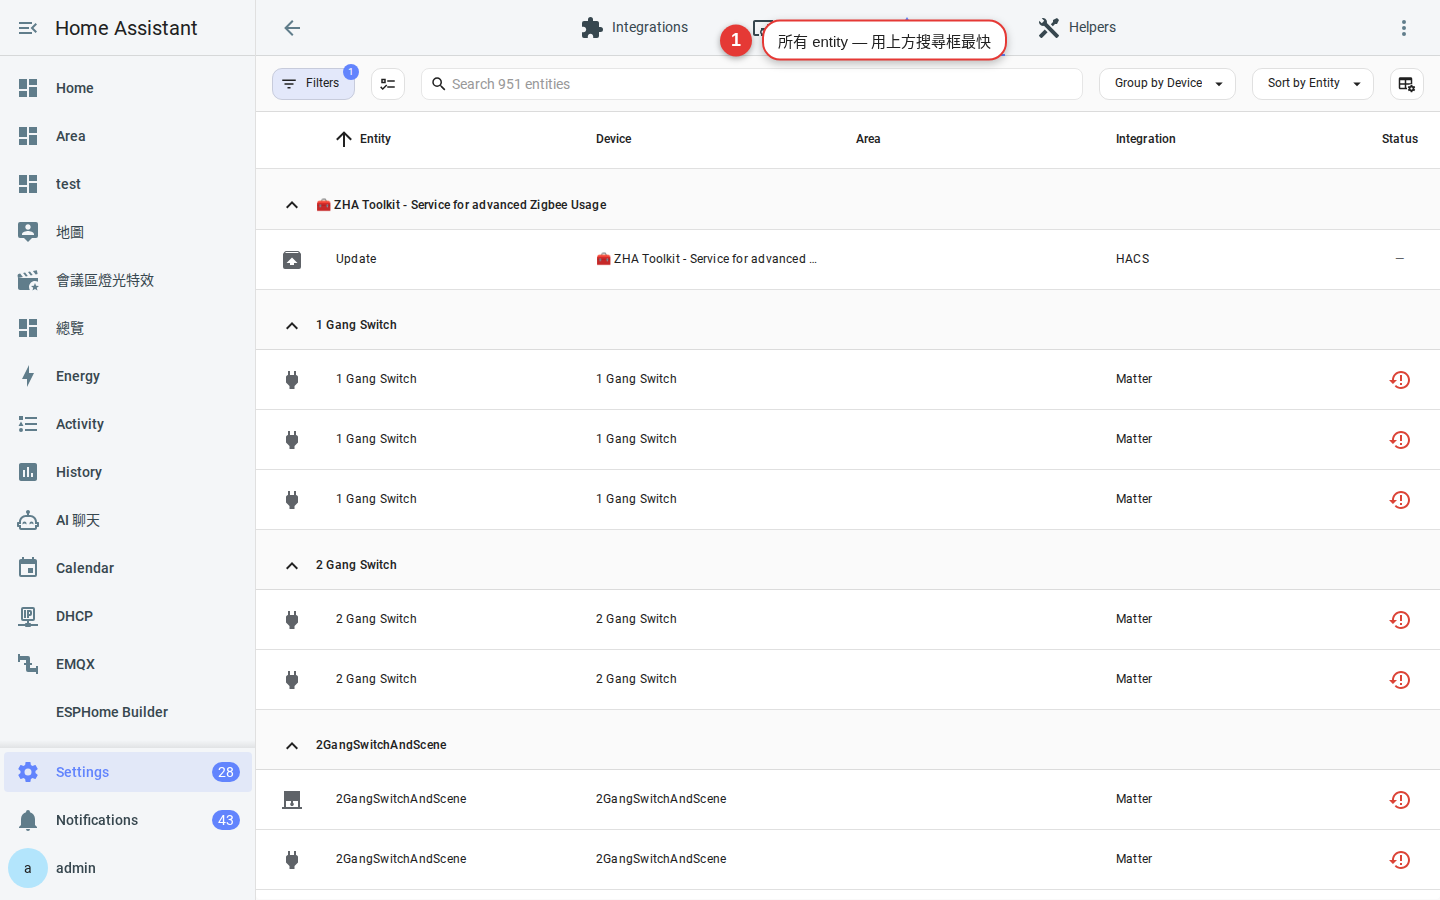Open the AI 聊天 panel

coord(128,520)
